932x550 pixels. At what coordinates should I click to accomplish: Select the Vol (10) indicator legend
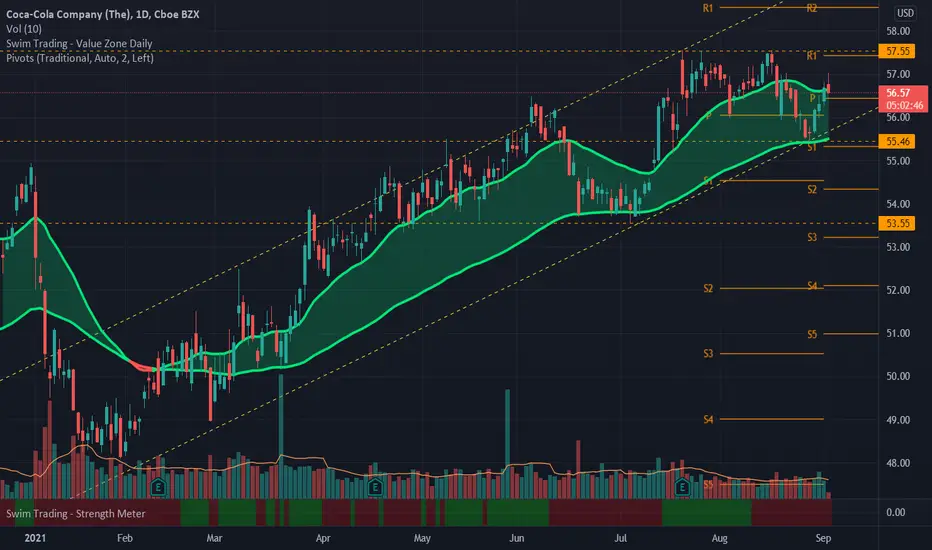[x=24, y=29]
